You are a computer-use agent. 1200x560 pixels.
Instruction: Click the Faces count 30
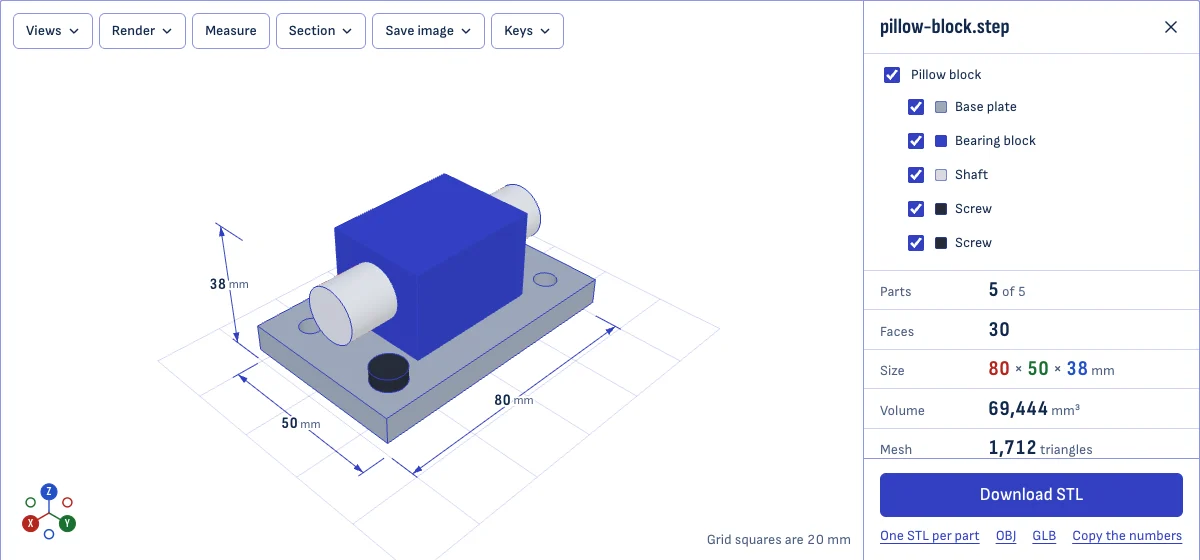(x=999, y=330)
